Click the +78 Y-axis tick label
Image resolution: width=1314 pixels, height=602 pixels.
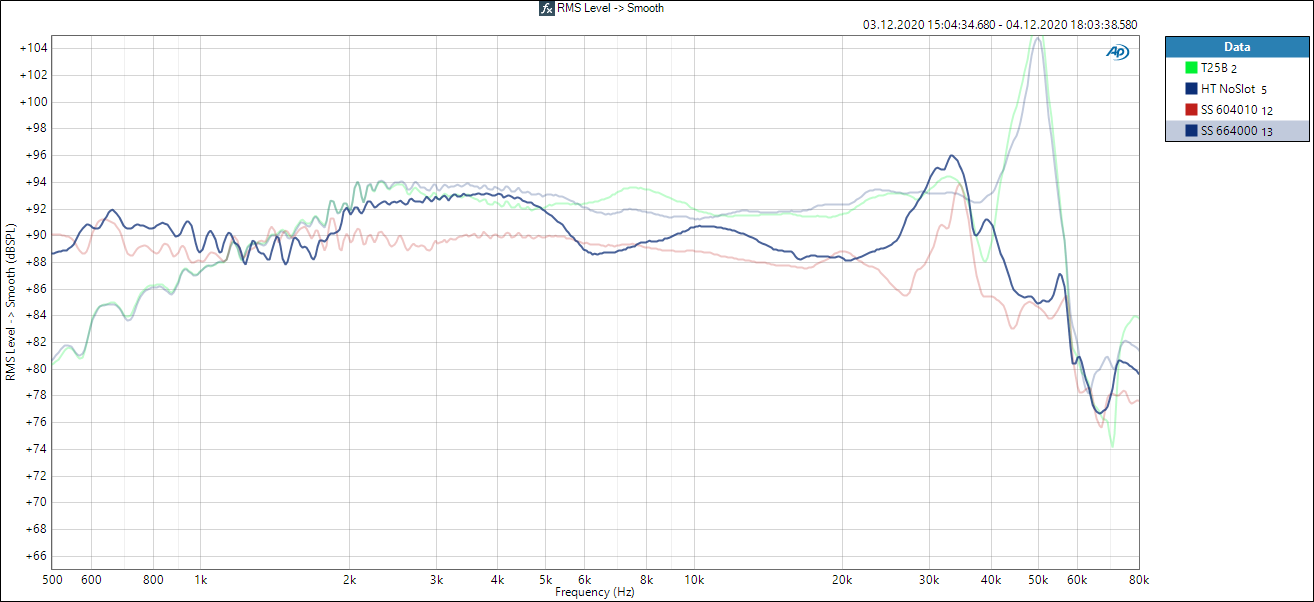point(35,395)
